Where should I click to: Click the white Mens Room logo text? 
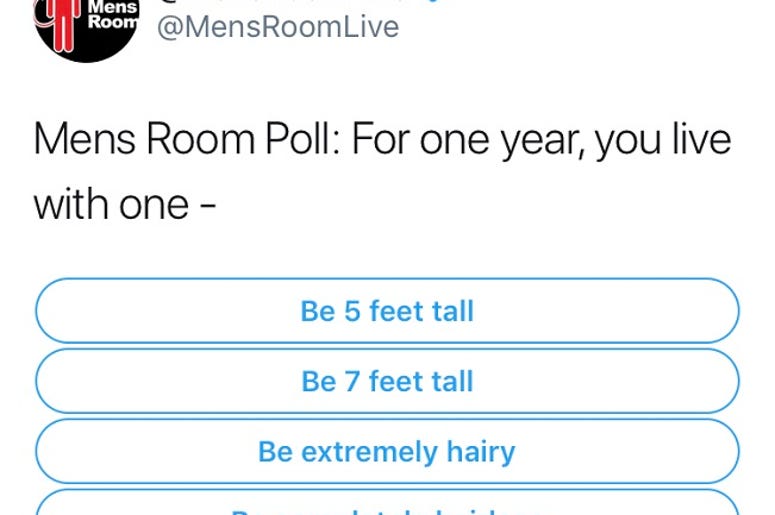pos(114,15)
